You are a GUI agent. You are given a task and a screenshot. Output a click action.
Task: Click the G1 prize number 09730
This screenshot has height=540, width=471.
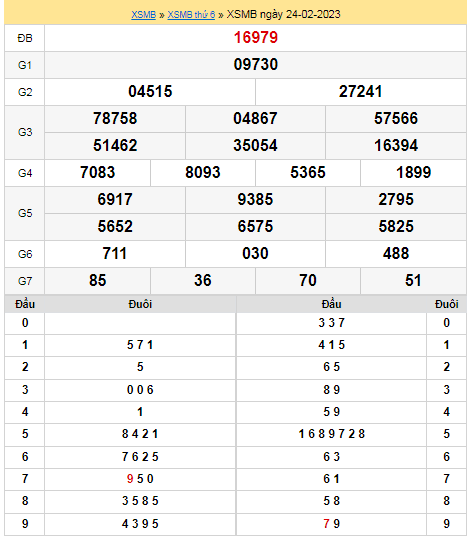(x=255, y=64)
